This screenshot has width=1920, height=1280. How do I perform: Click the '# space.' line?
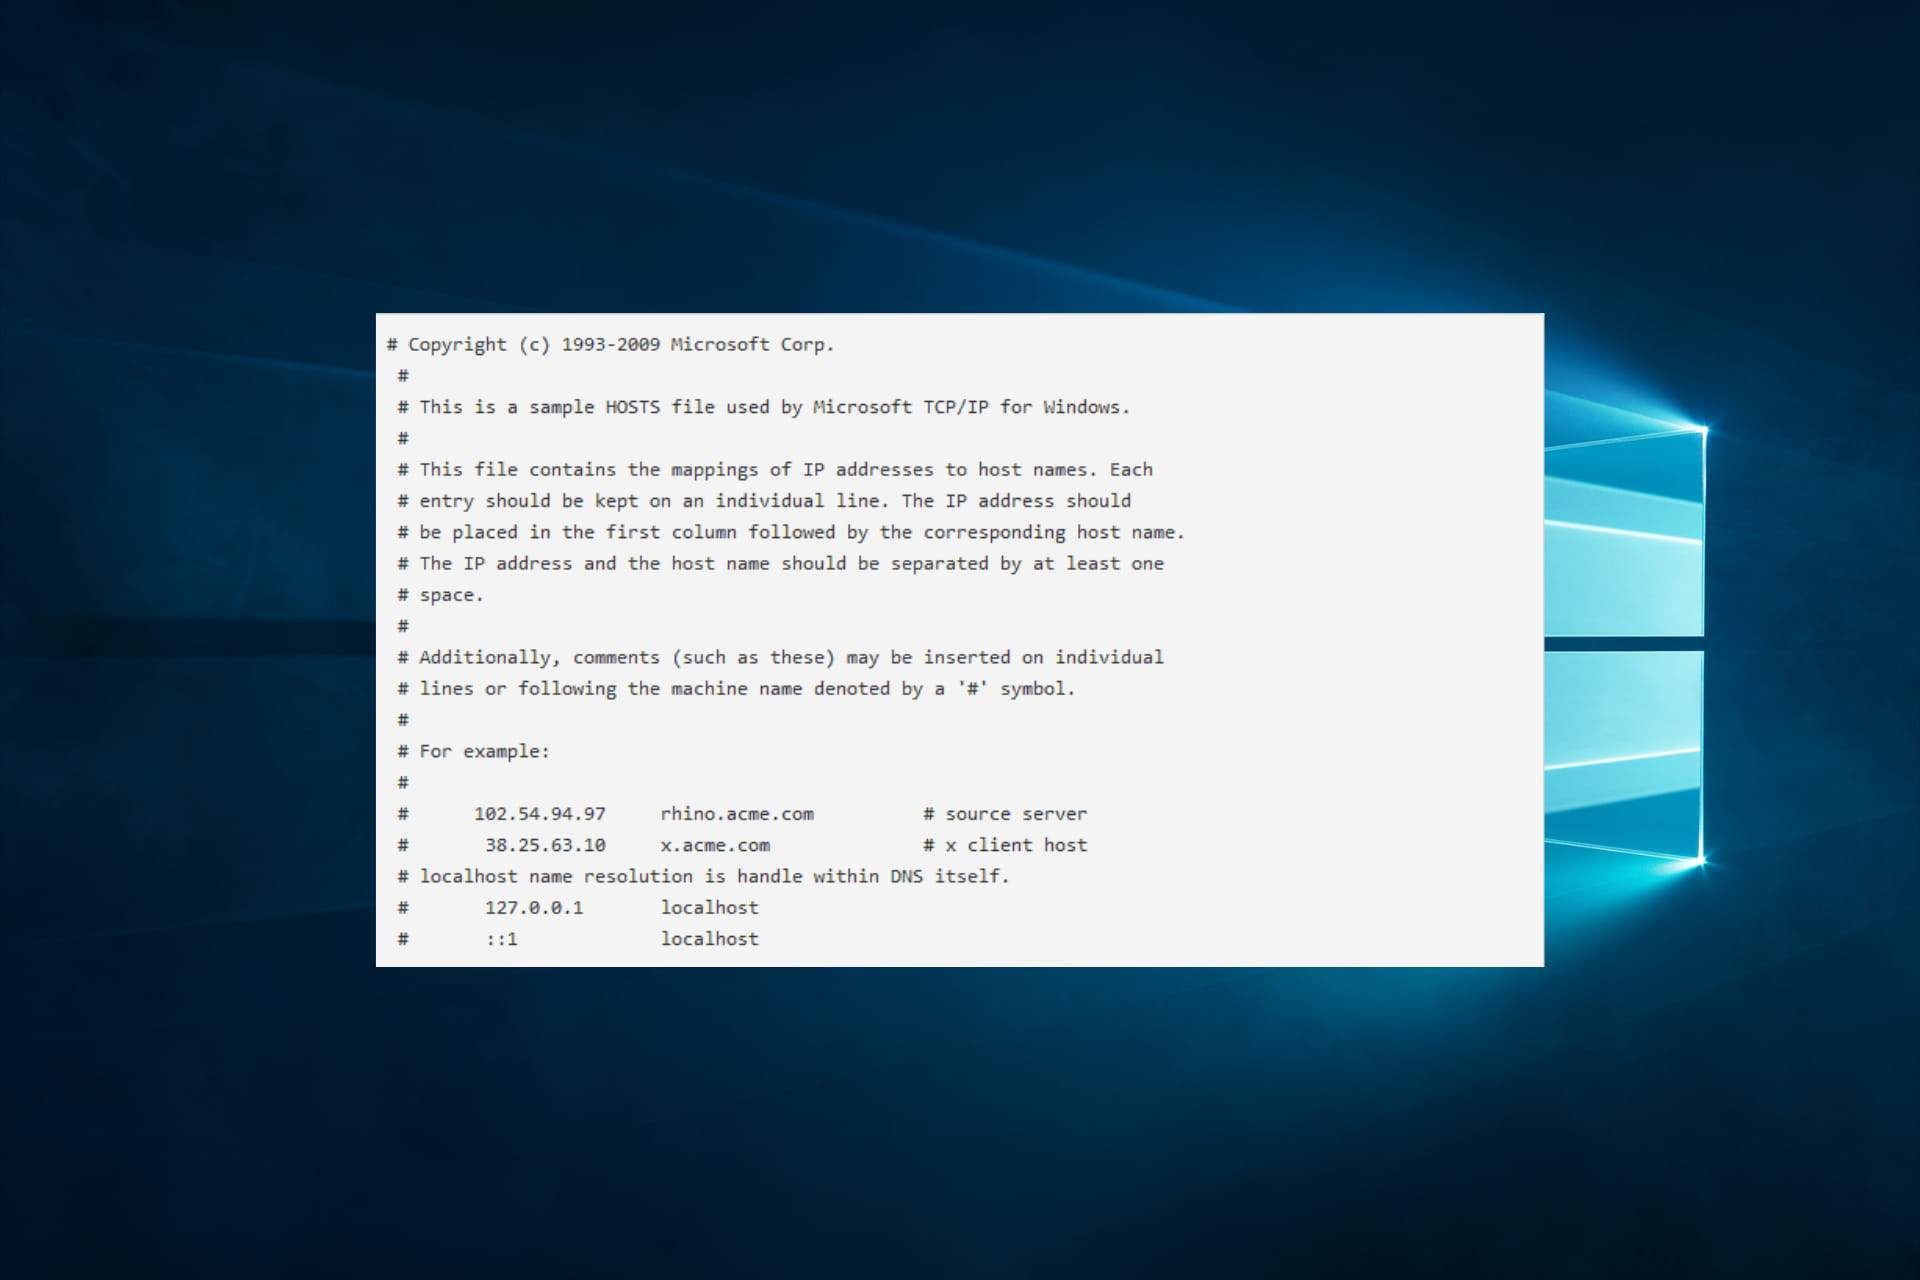440,595
